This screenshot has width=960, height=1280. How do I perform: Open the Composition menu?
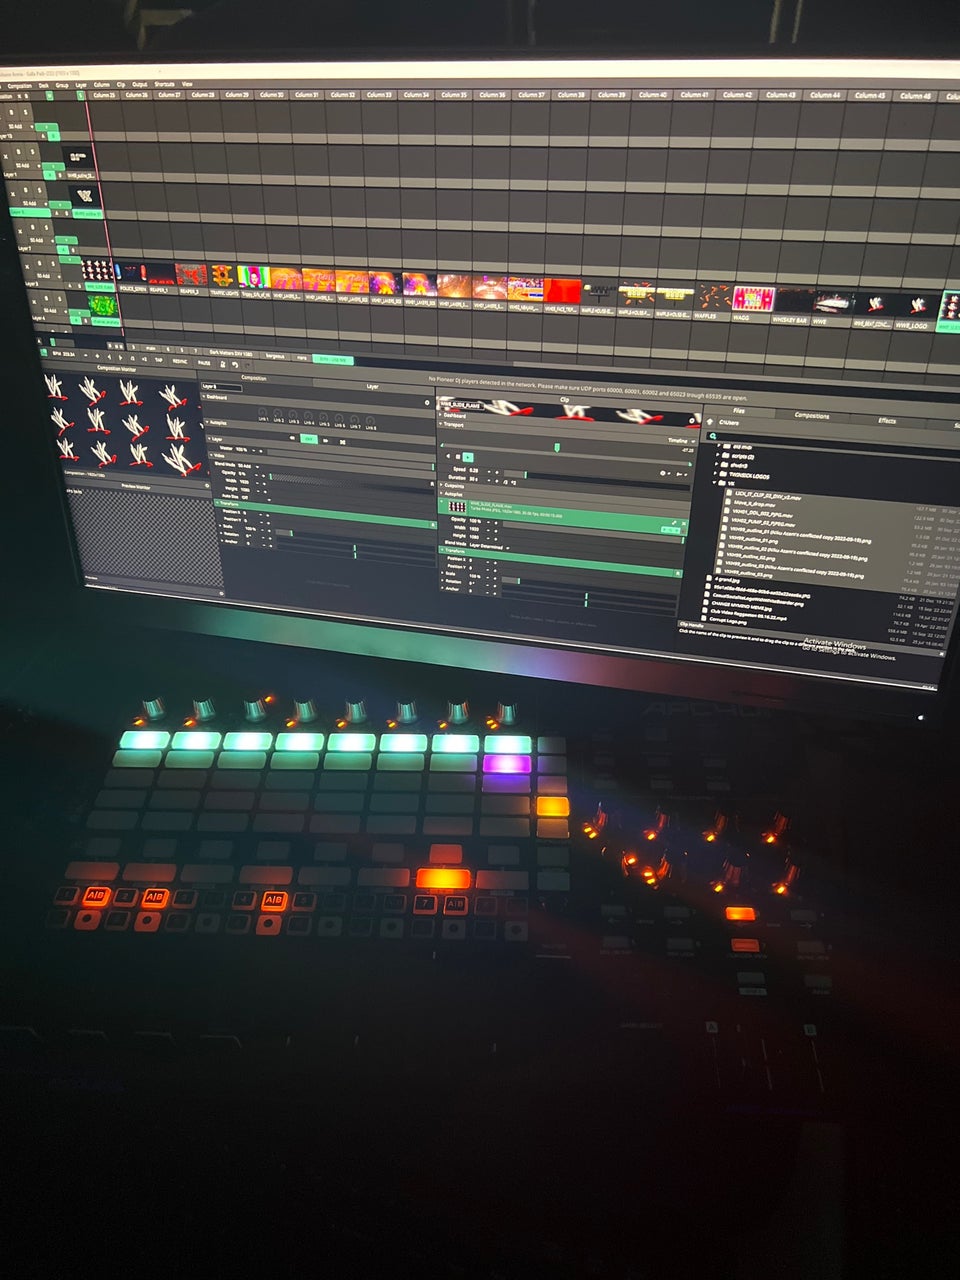point(20,85)
